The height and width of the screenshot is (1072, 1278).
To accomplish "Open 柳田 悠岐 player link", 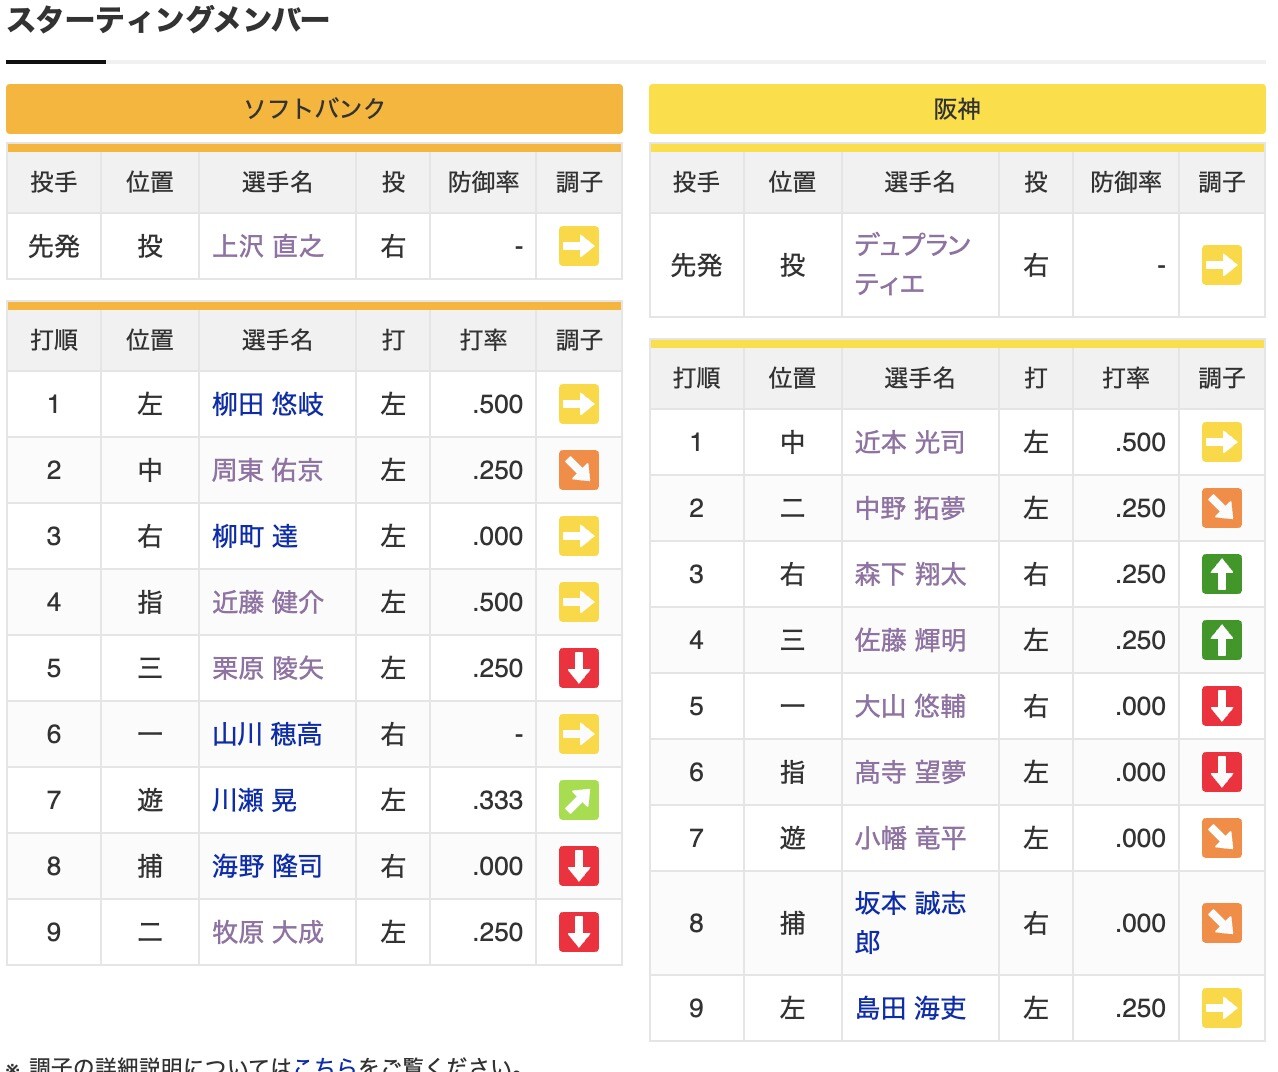I will (267, 404).
